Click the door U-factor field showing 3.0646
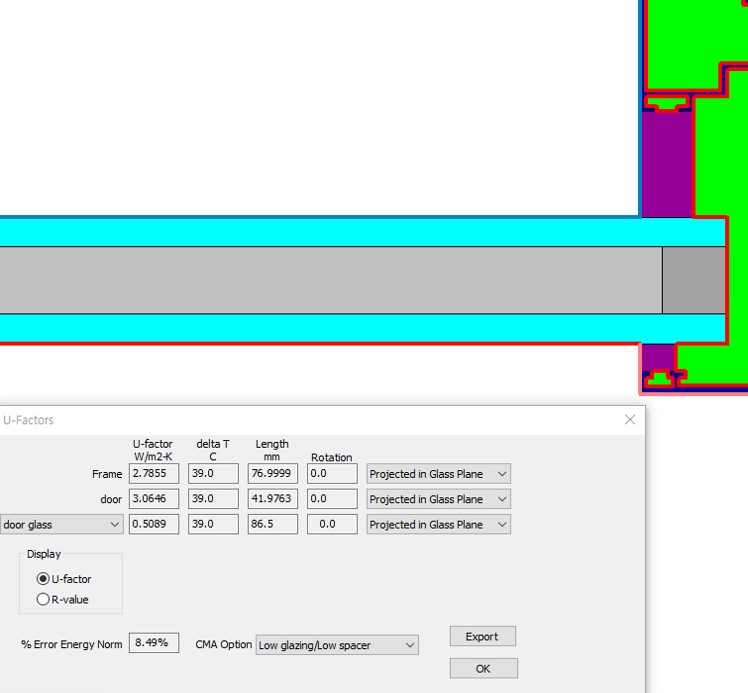 (x=154, y=499)
